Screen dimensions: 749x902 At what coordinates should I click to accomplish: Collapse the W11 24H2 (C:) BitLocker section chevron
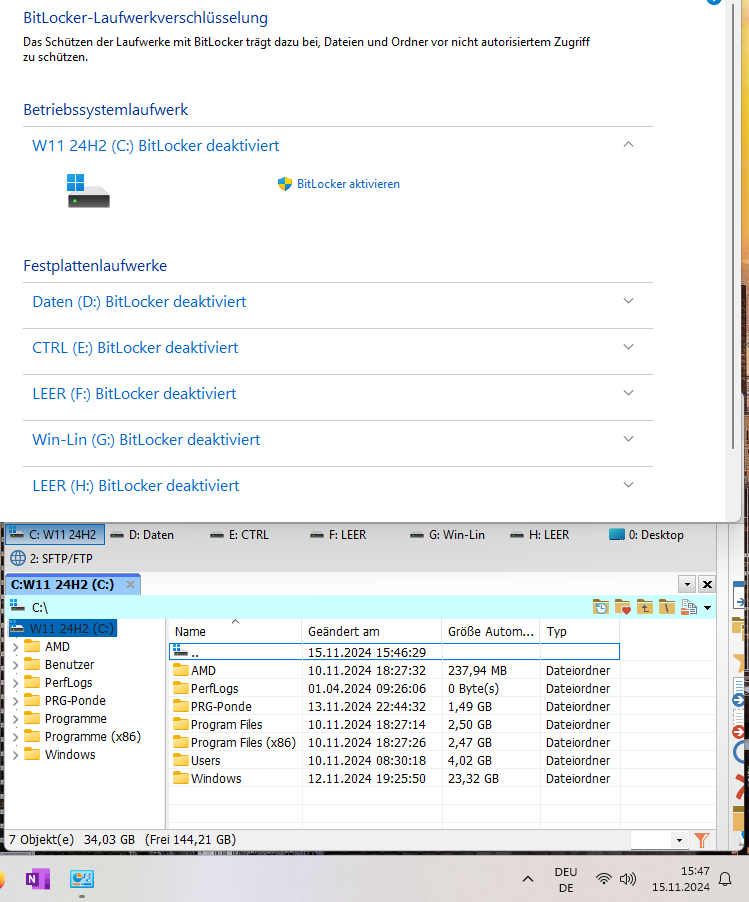628,144
